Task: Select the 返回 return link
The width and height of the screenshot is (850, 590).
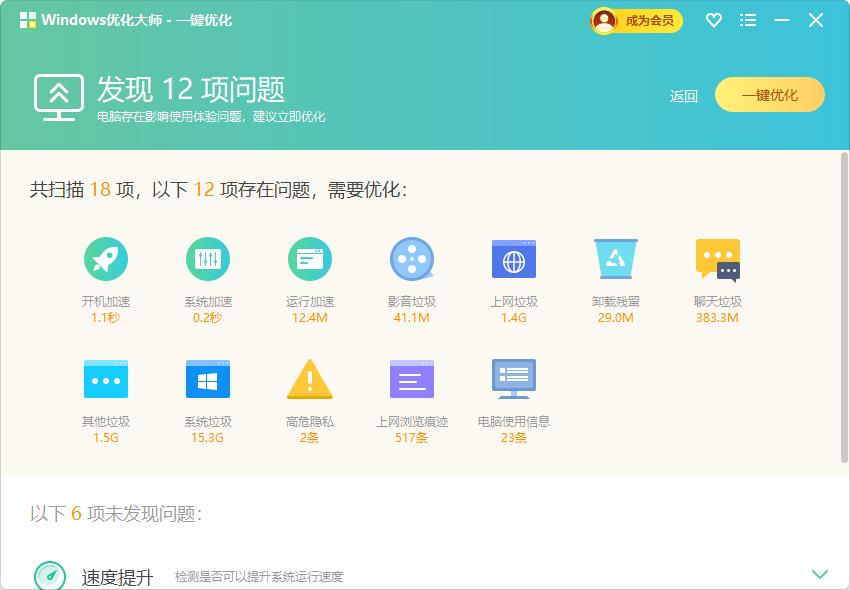Action: coord(682,95)
